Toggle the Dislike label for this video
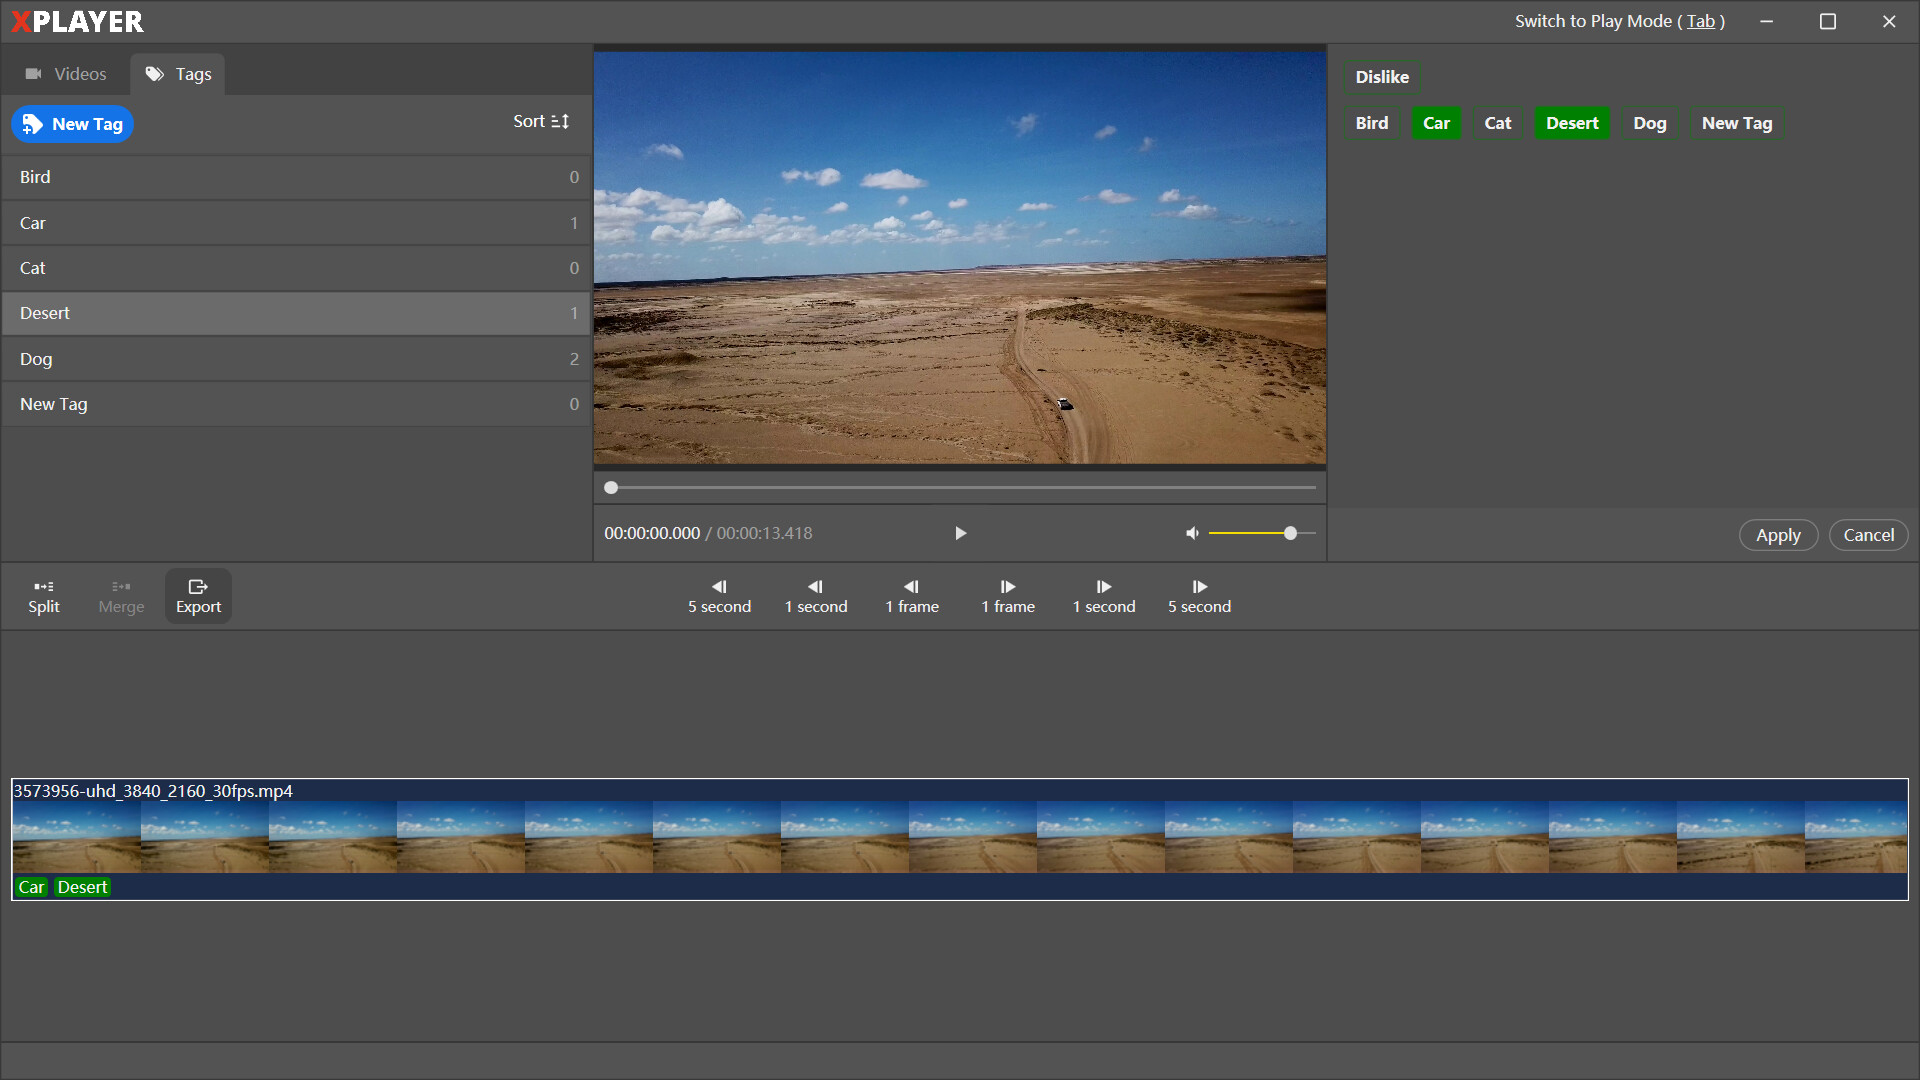This screenshot has height=1080, width=1920. (x=1383, y=76)
